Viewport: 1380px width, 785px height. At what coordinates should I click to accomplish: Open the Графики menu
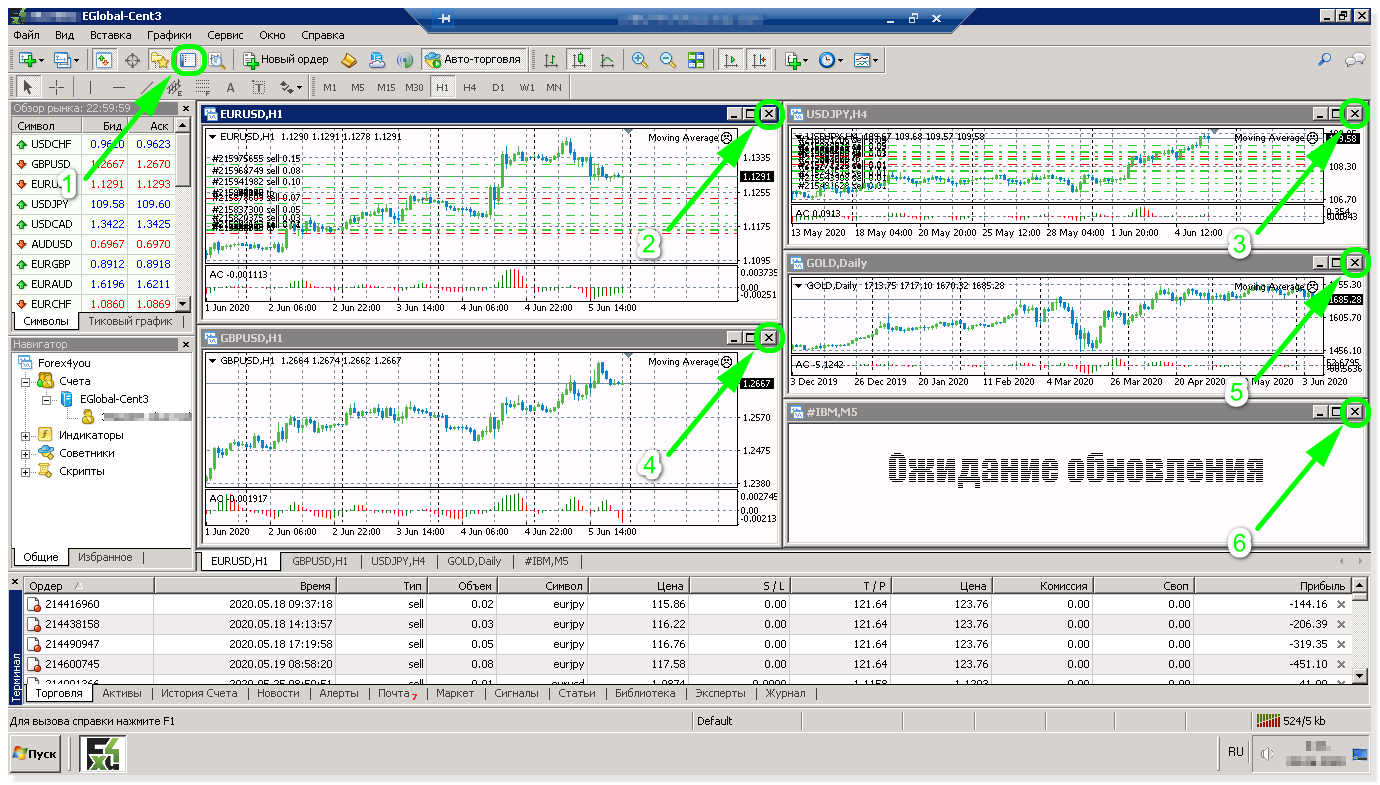click(x=169, y=35)
